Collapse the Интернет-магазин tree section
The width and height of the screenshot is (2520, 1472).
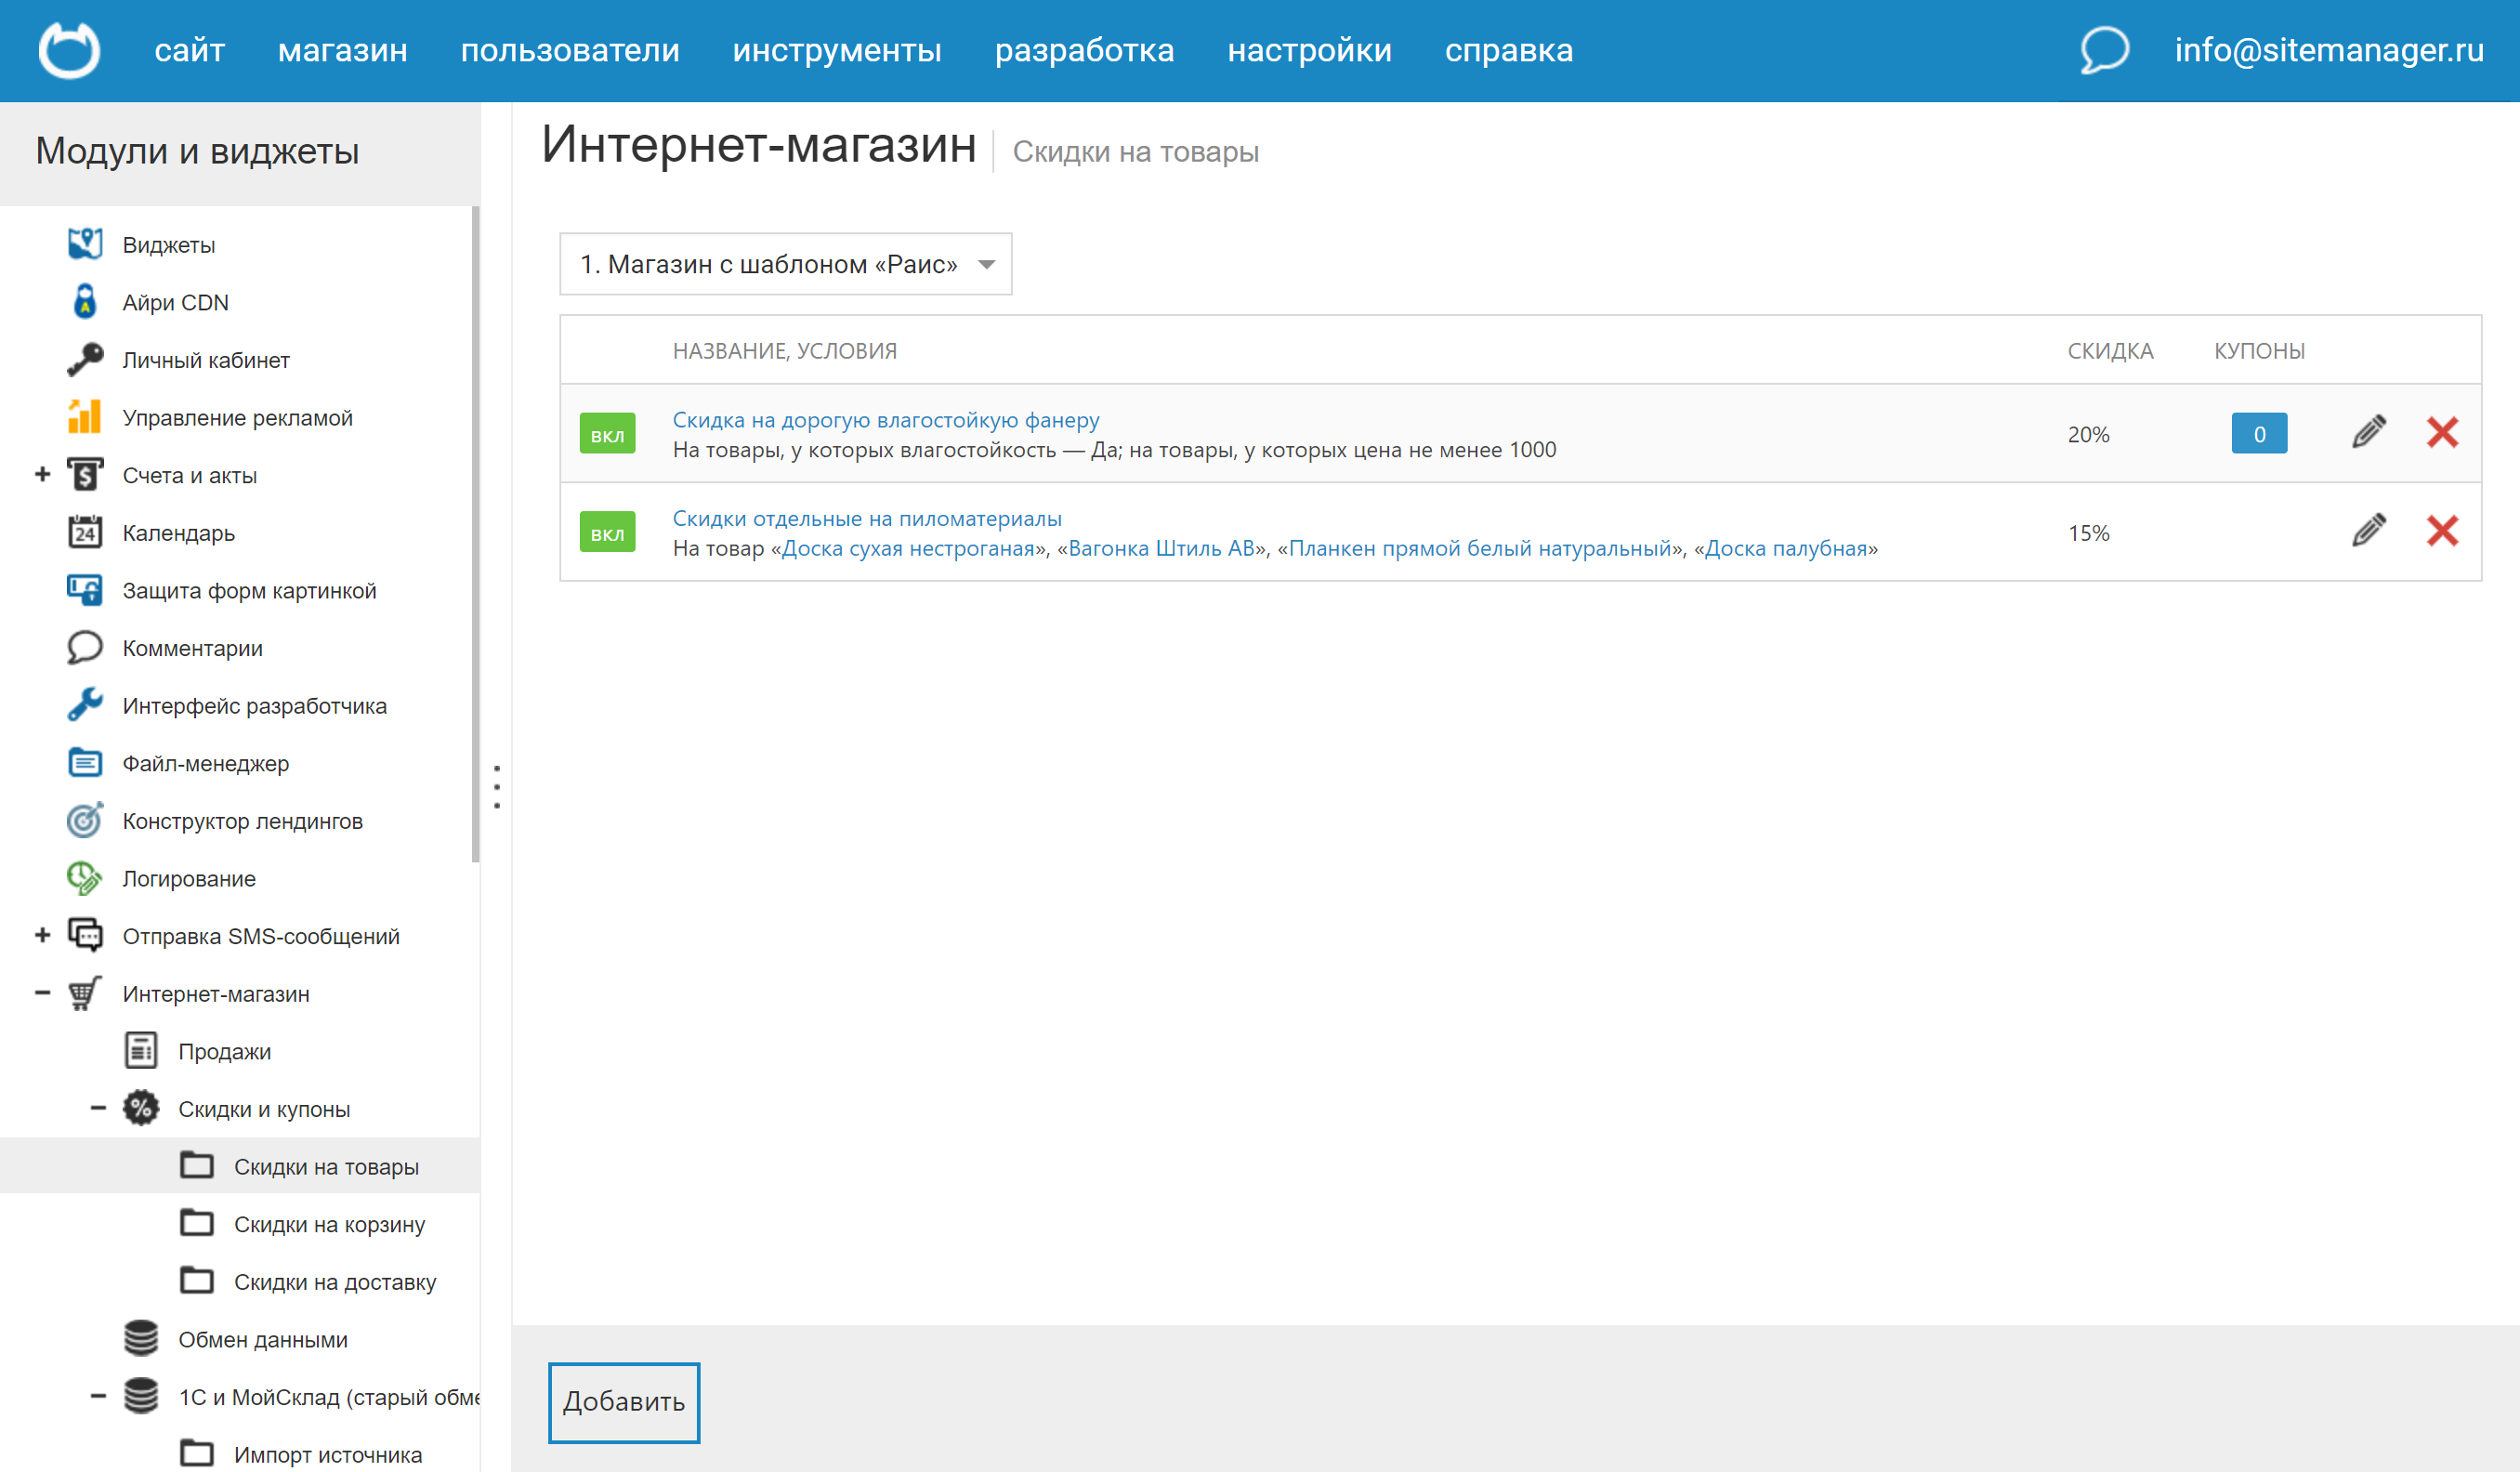click(42, 994)
